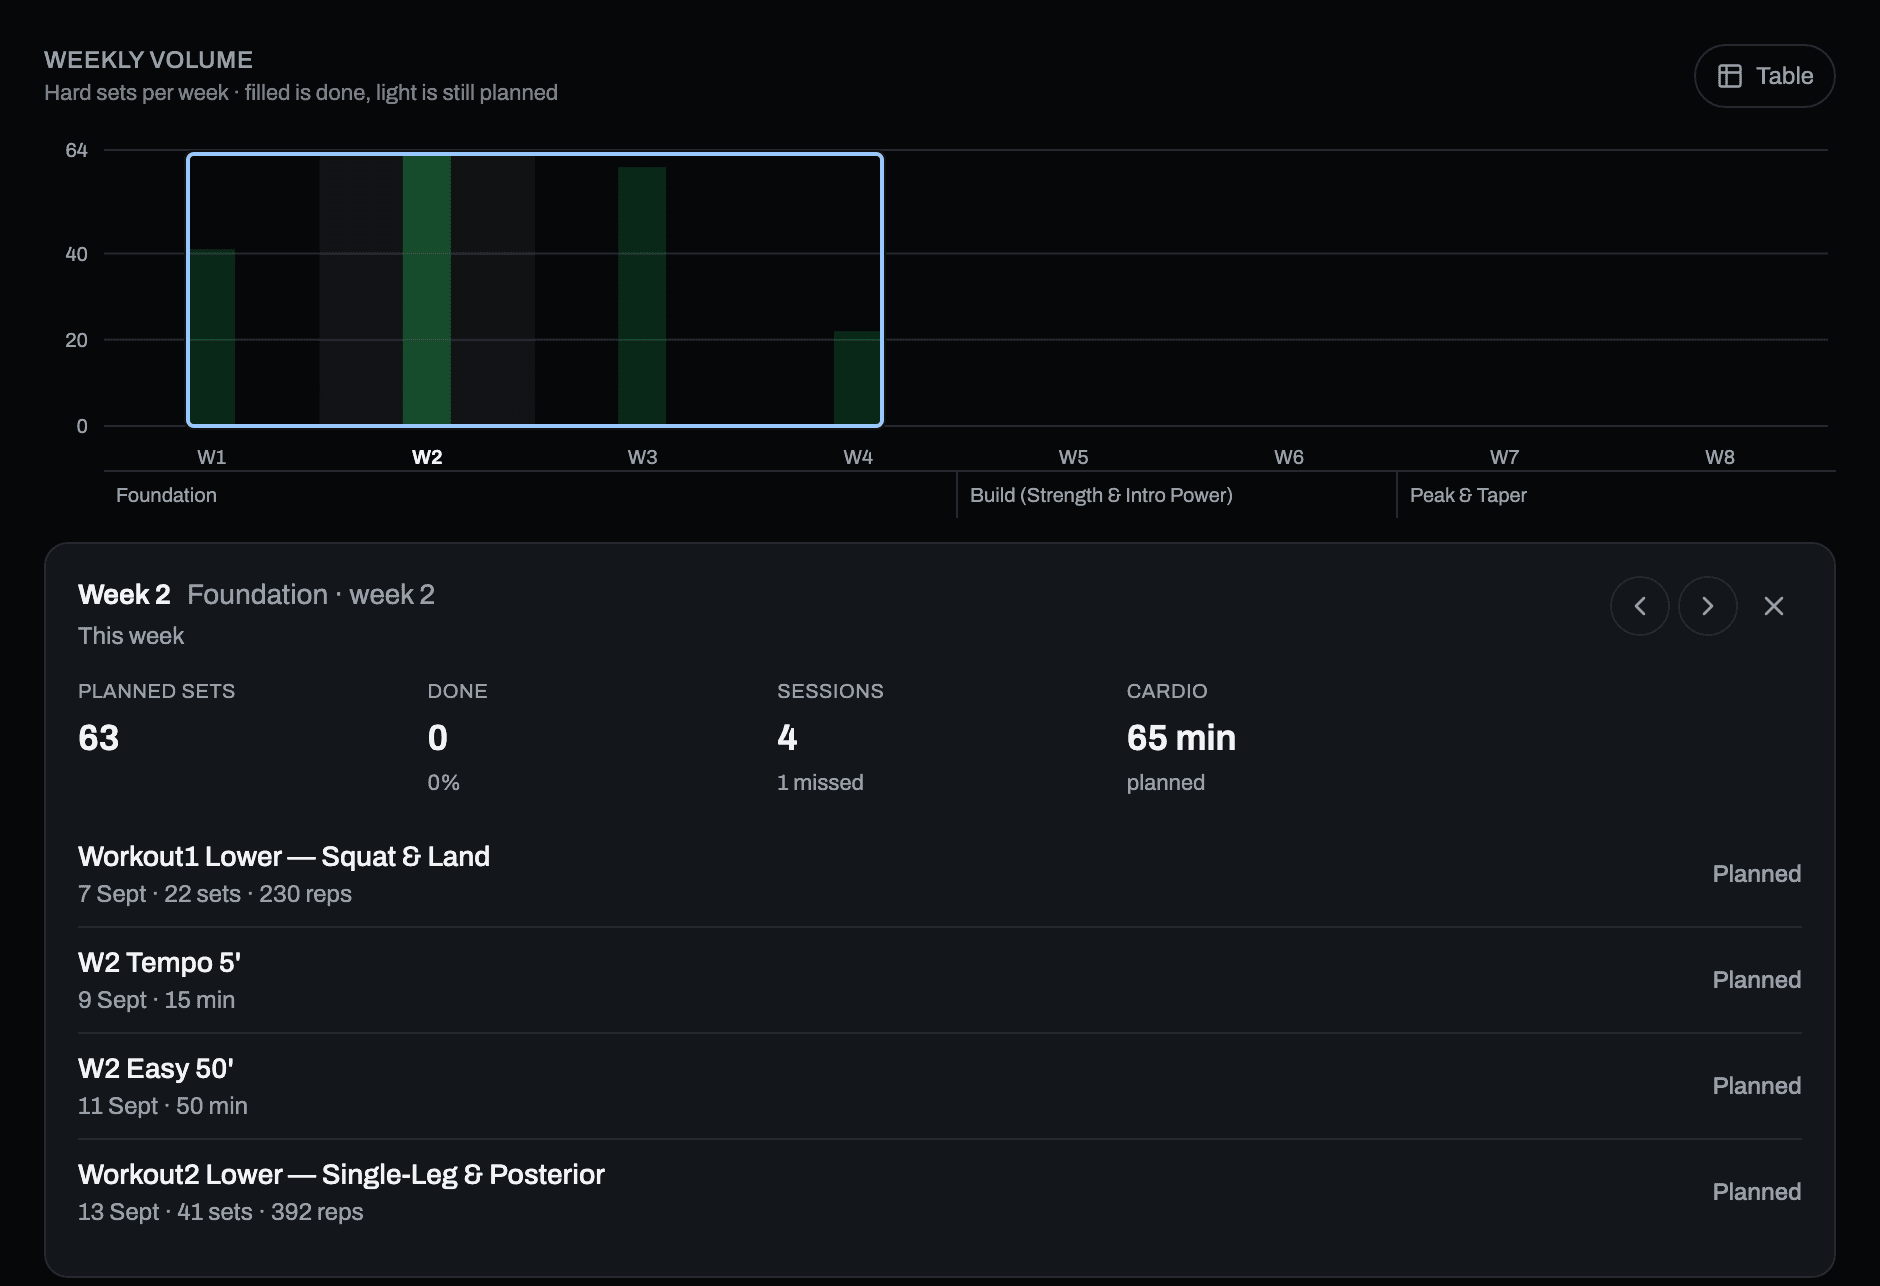Select Build (Strength & Intro Power) phase
Viewport: 1880px width, 1286px height.
pos(1101,495)
